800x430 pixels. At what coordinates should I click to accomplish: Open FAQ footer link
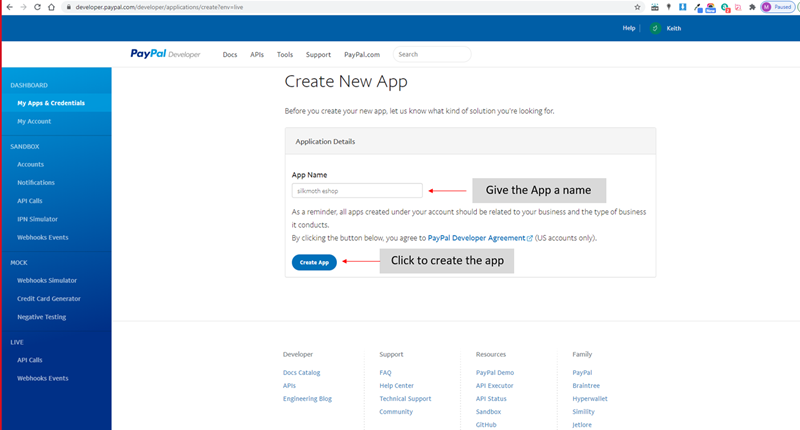[385, 373]
